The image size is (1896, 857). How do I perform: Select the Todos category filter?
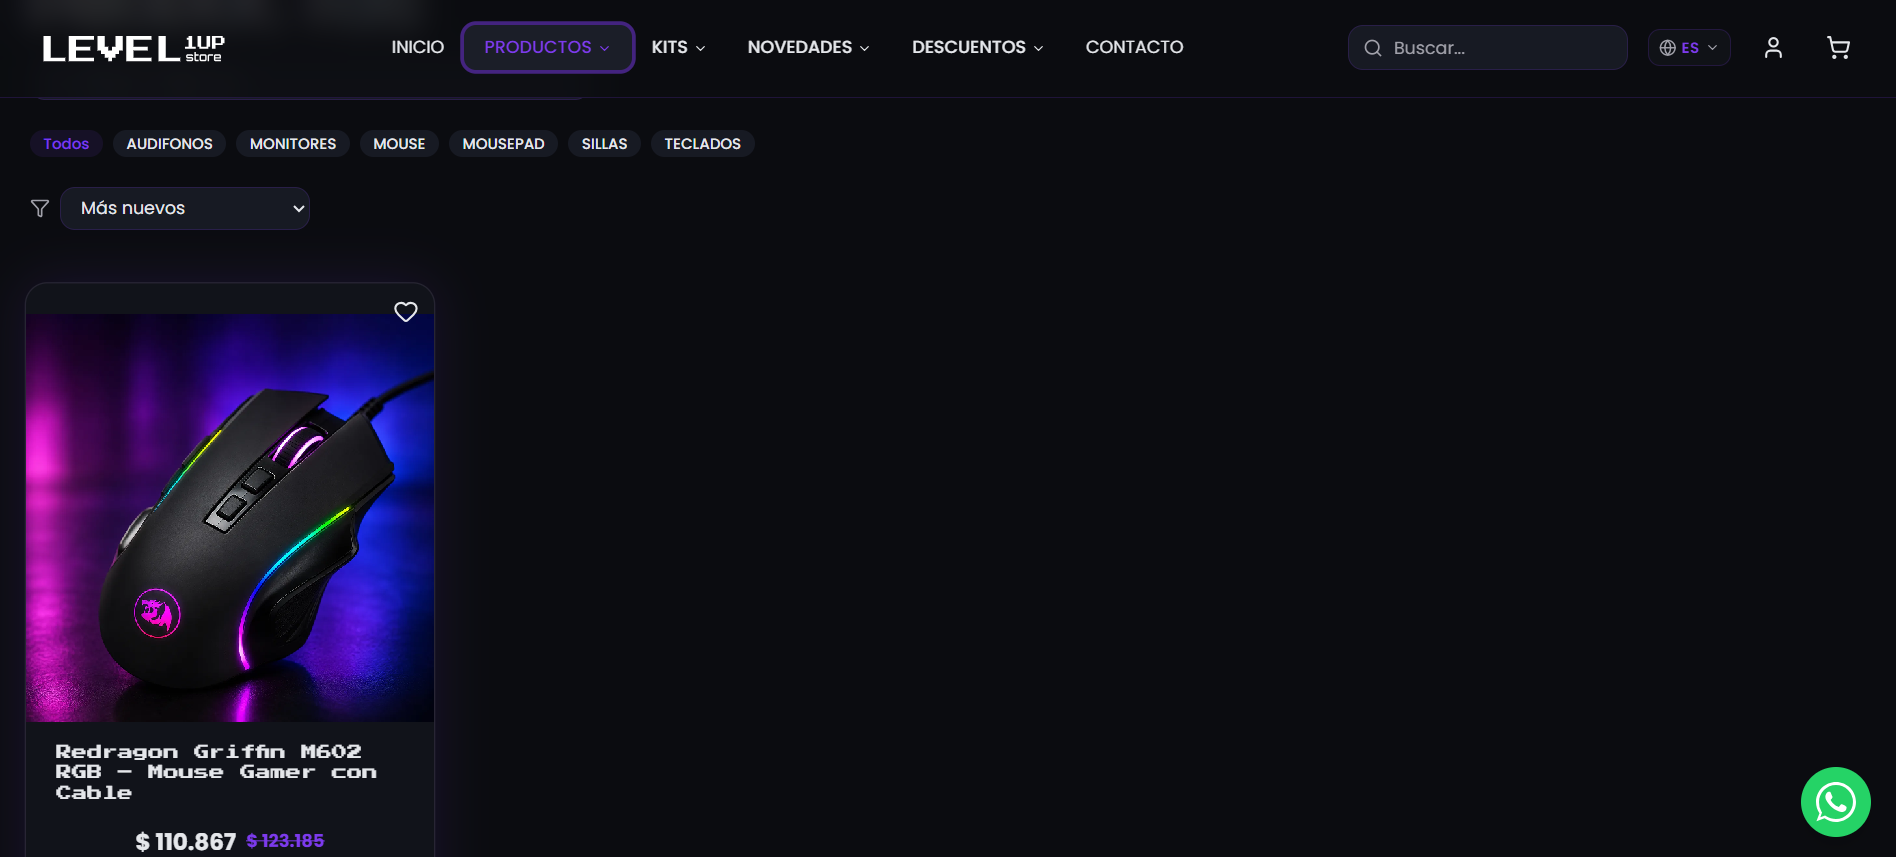click(x=66, y=144)
